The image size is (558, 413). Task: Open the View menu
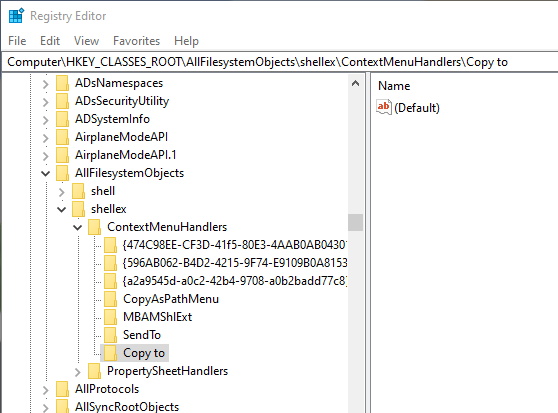pyautogui.click(x=86, y=41)
